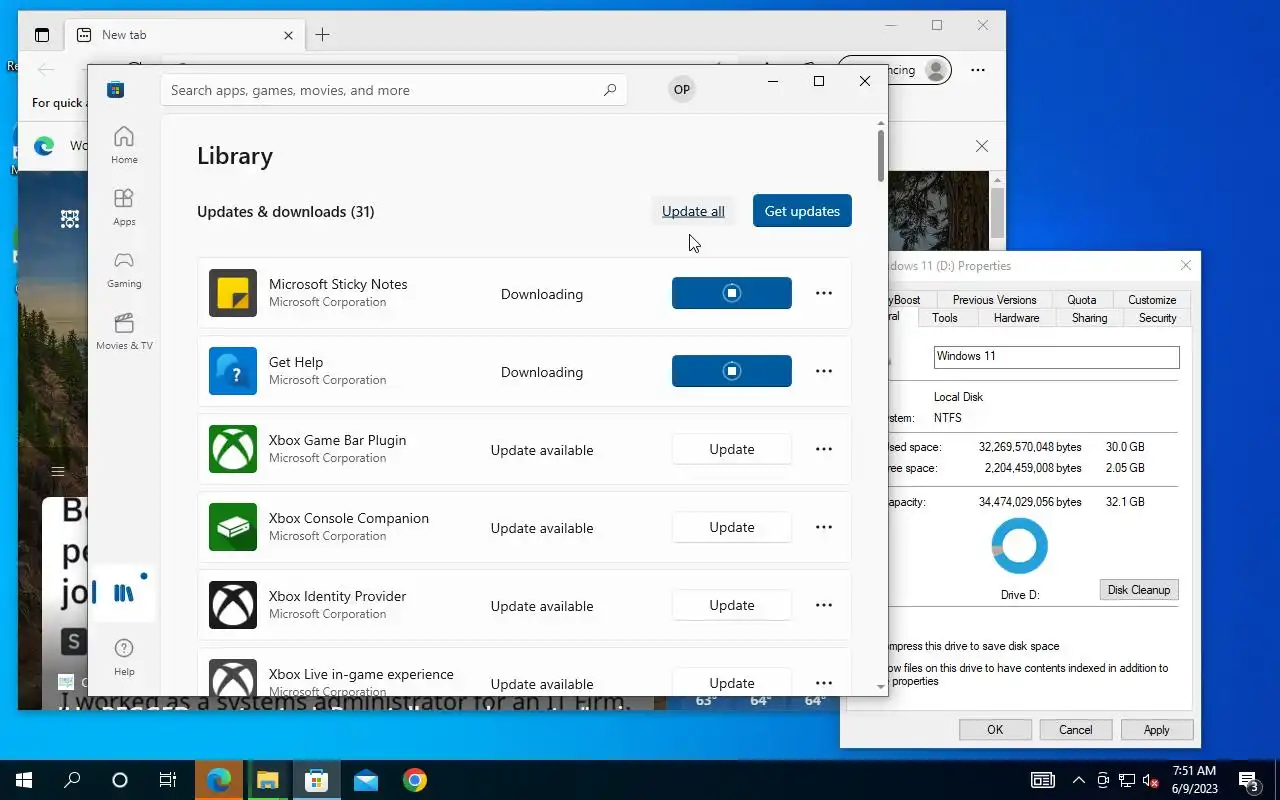Show hidden tray icons chevron
The height and width of the screenshot is (800, 1280).
click(x=1079, y=780)
